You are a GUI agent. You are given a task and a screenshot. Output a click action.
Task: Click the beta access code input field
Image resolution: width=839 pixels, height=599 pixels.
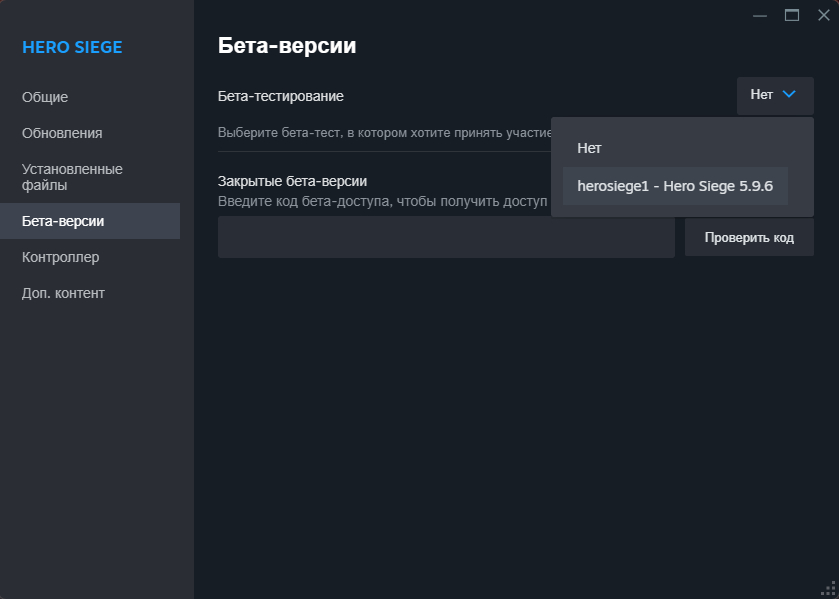[x=446, y=237]
